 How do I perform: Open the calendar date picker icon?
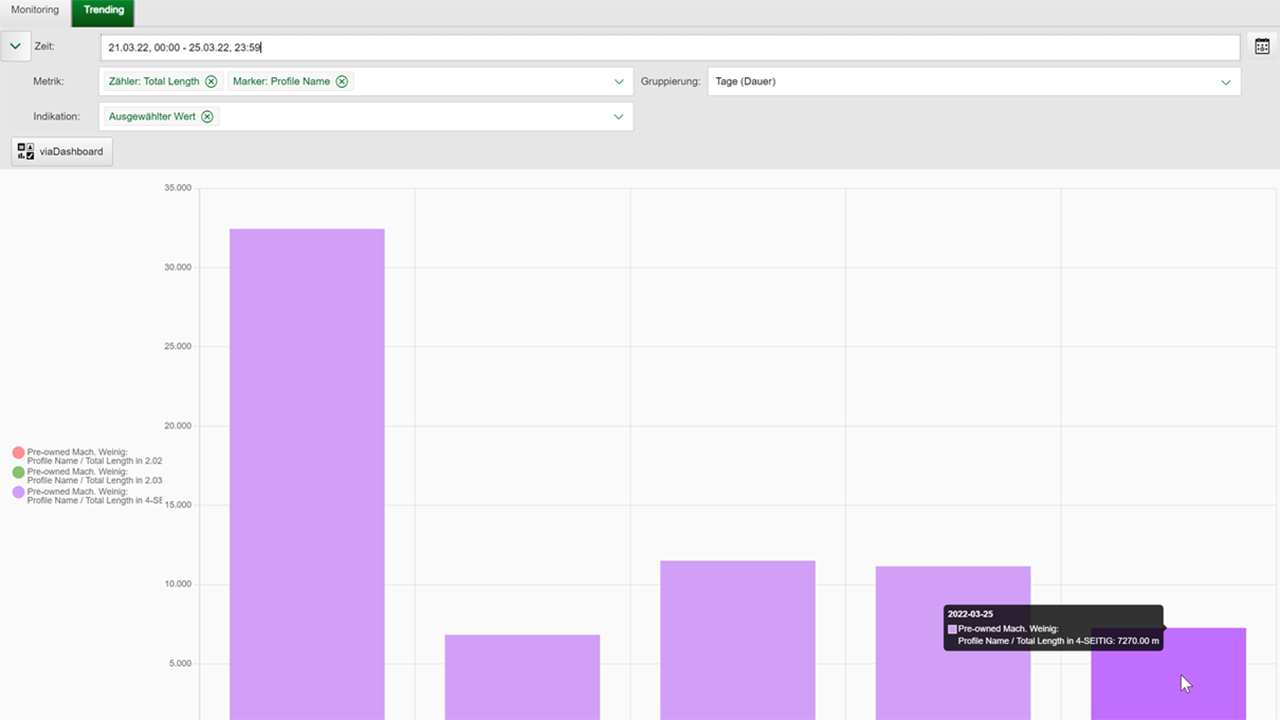(1262, 47)
